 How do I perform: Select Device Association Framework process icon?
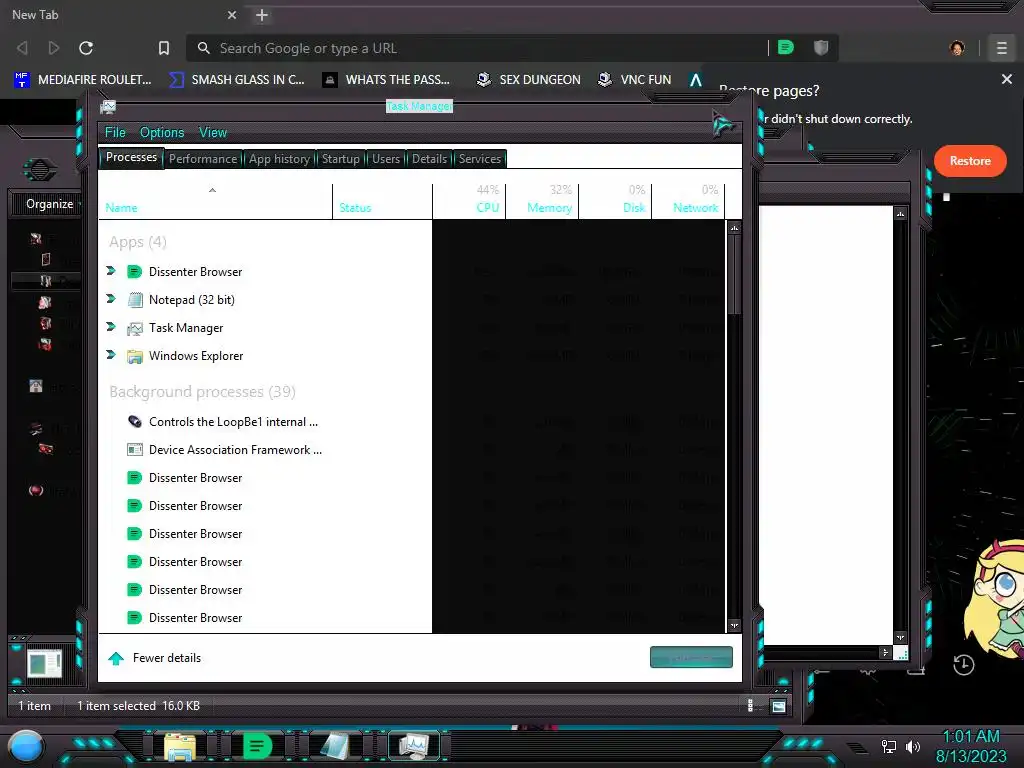coord(135,450)
